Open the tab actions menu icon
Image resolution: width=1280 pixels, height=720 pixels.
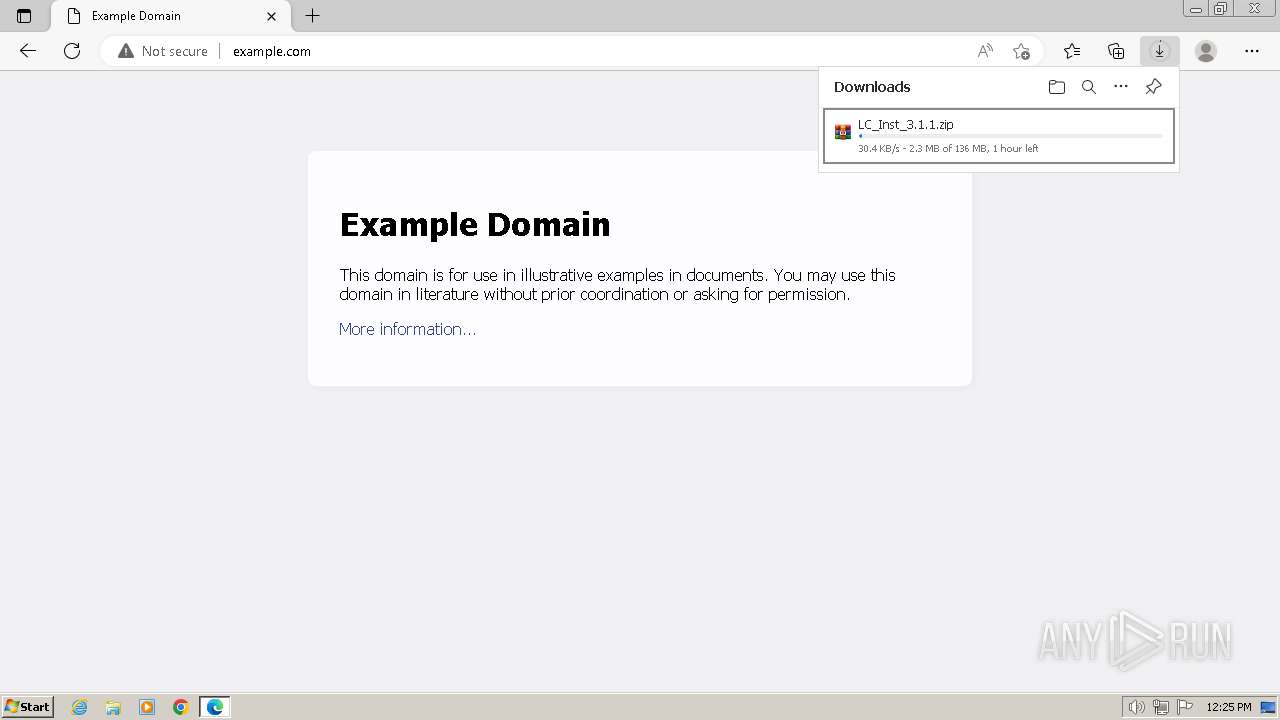24,16
